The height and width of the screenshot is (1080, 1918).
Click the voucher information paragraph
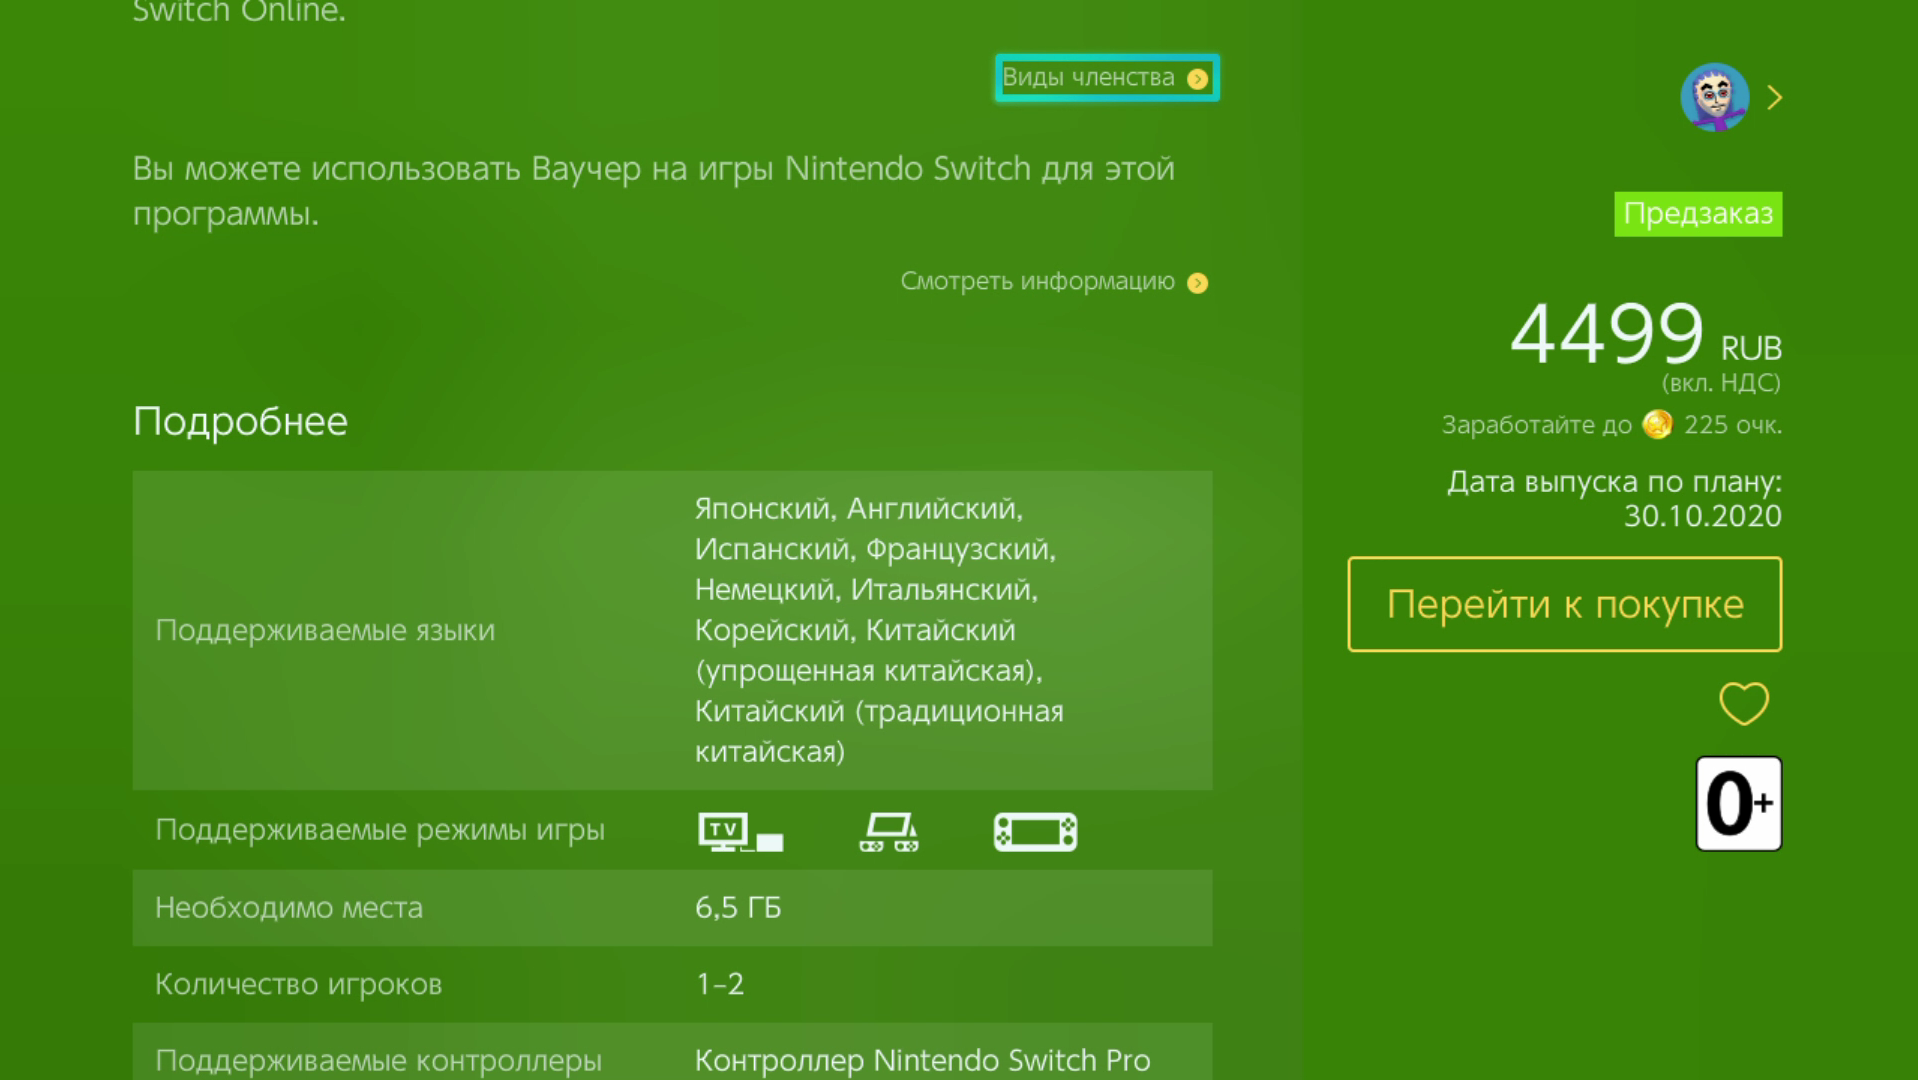(654, 191)
